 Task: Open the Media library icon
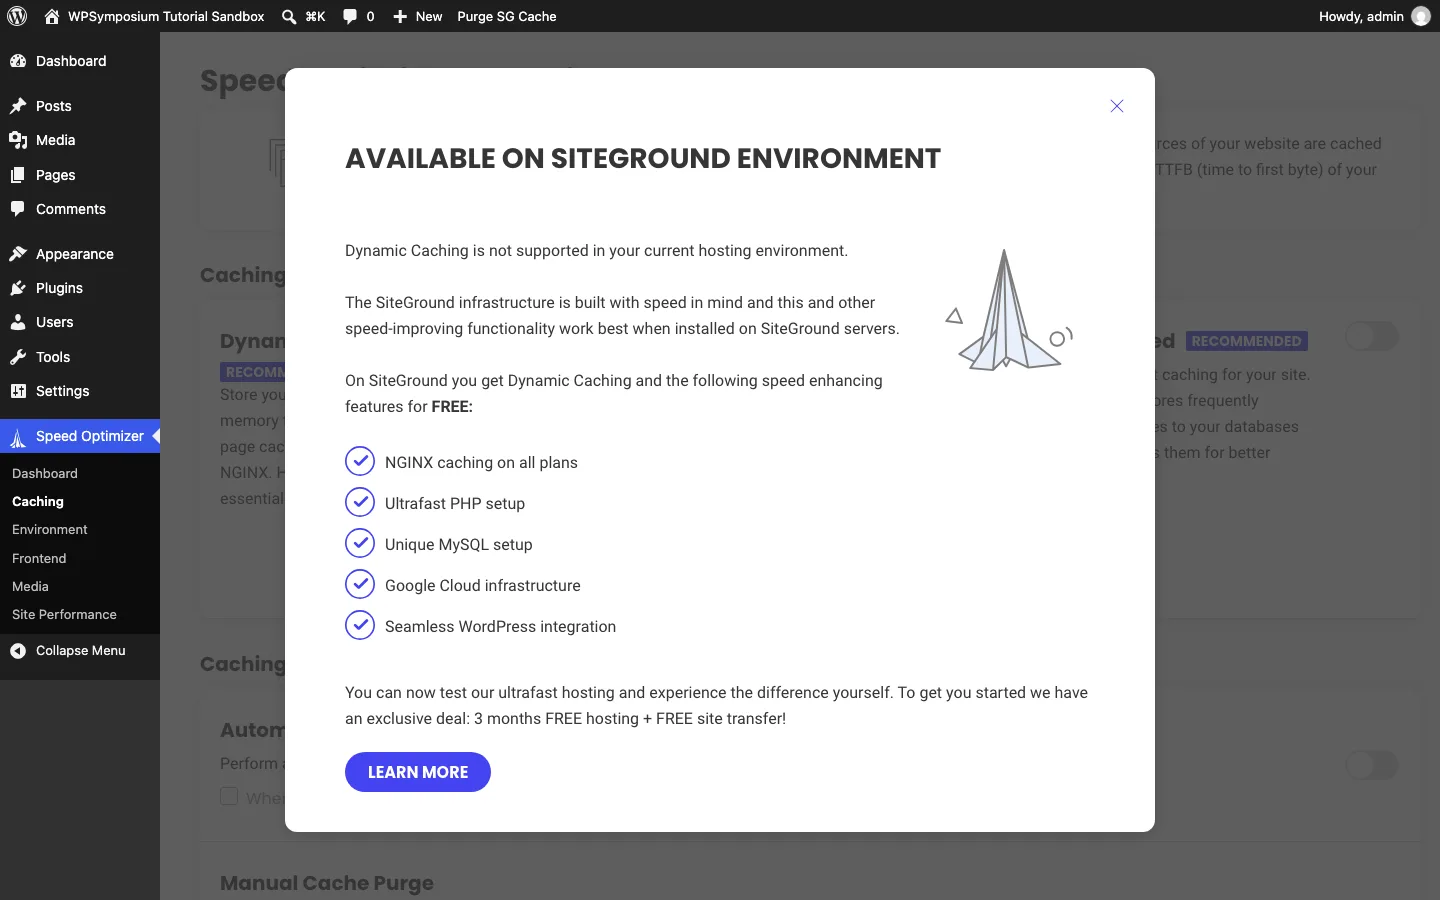click(x=18, y=140)
